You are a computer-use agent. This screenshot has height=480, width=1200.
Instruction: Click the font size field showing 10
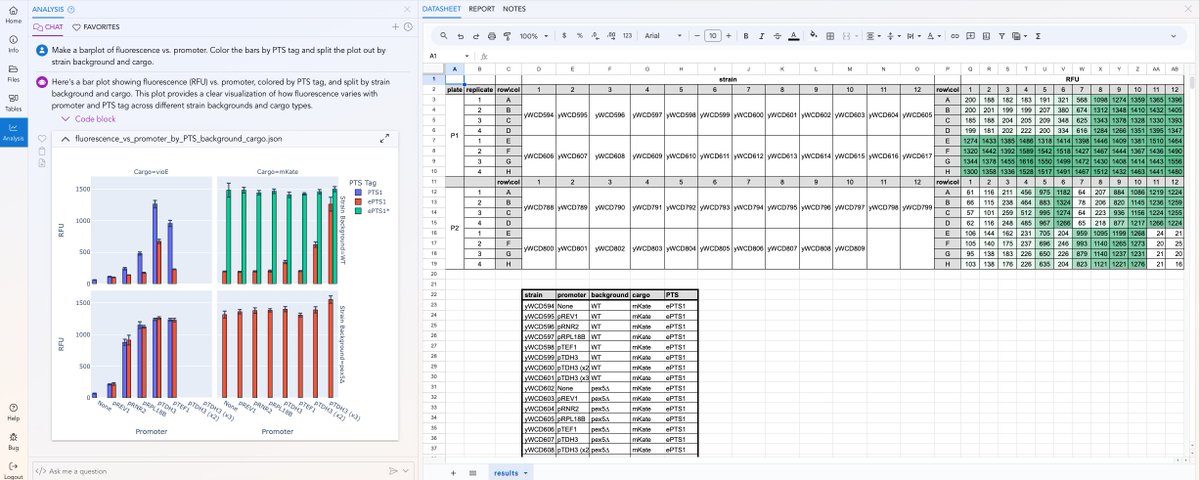pyautogui.click(x=713, y=36)
